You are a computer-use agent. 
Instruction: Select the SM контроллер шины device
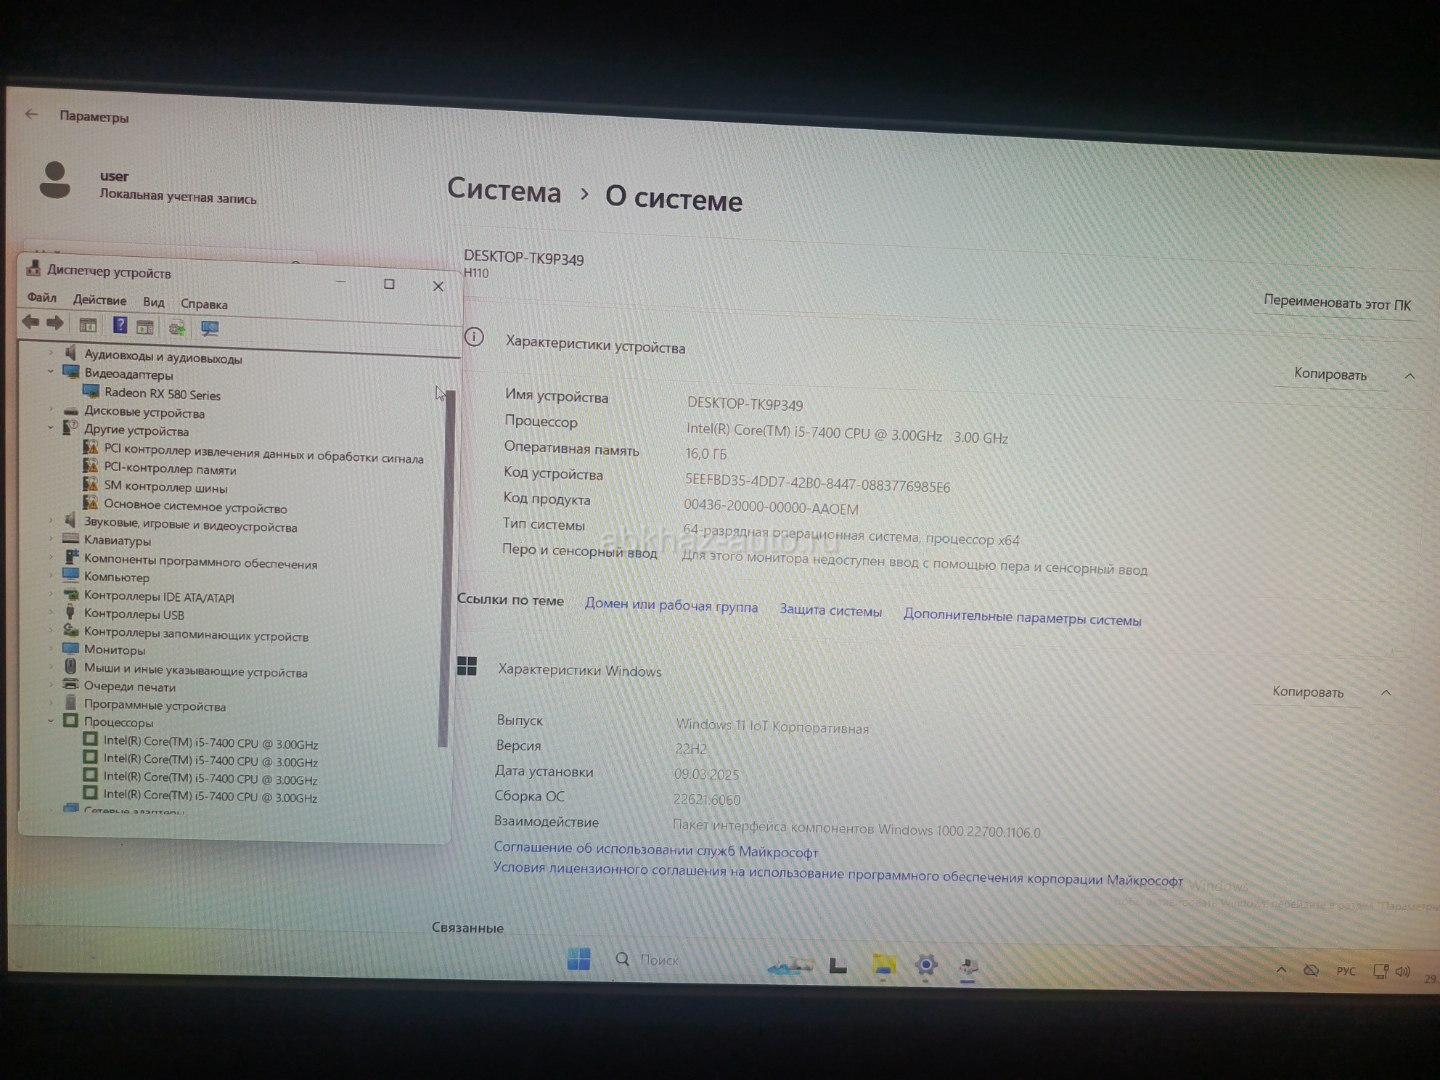tap(165, 487)
